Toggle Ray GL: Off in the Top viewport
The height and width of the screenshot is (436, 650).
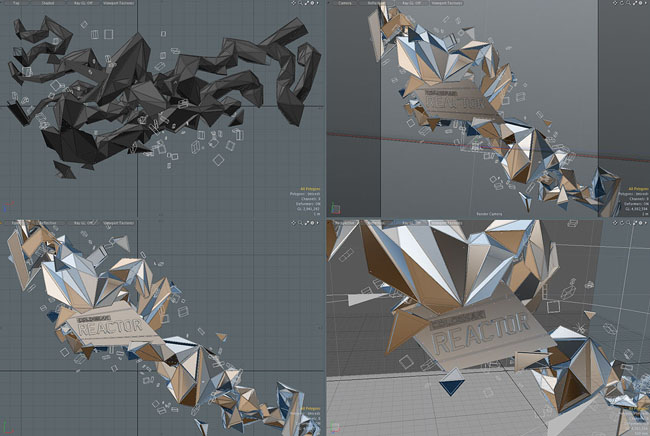point(84,3)
